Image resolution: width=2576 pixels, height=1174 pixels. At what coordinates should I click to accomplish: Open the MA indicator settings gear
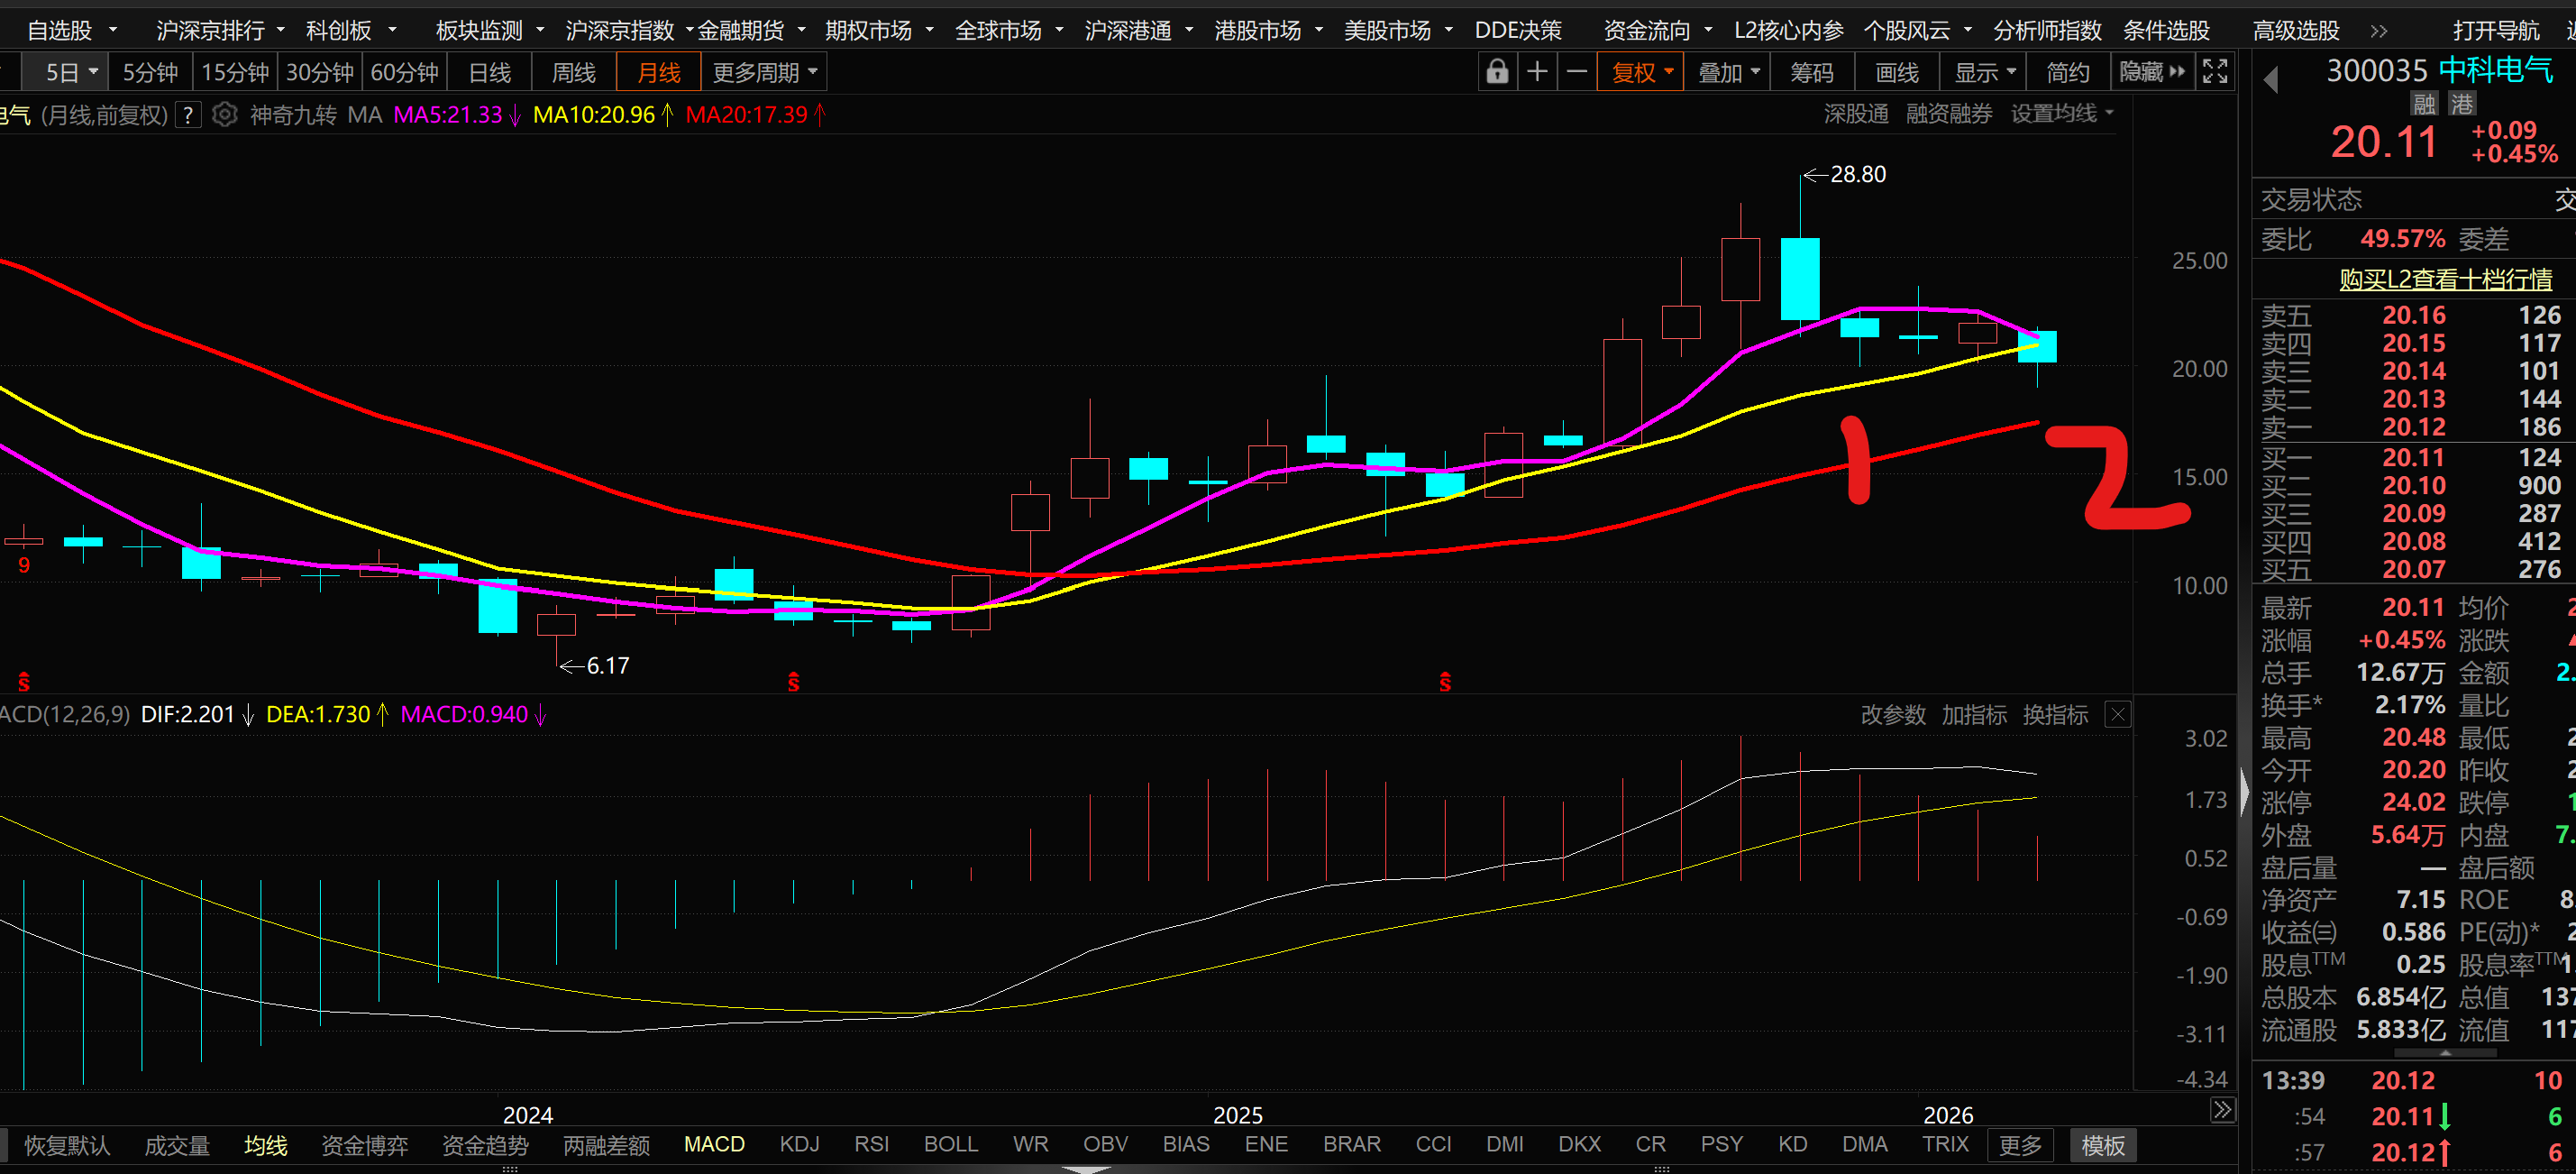pos(225,115)
